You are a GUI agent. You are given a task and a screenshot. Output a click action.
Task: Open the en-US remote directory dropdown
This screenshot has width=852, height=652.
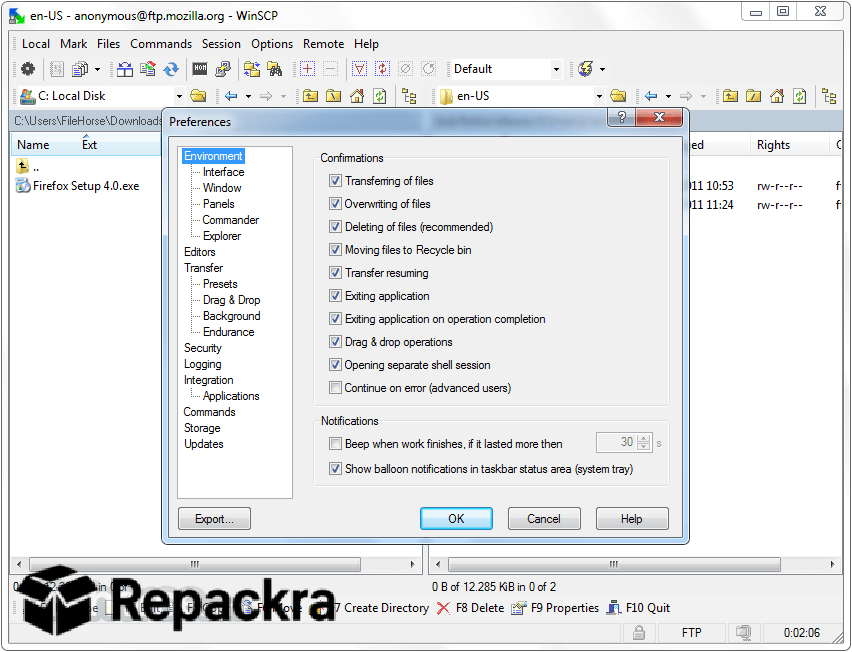click(x=599, y=97)
